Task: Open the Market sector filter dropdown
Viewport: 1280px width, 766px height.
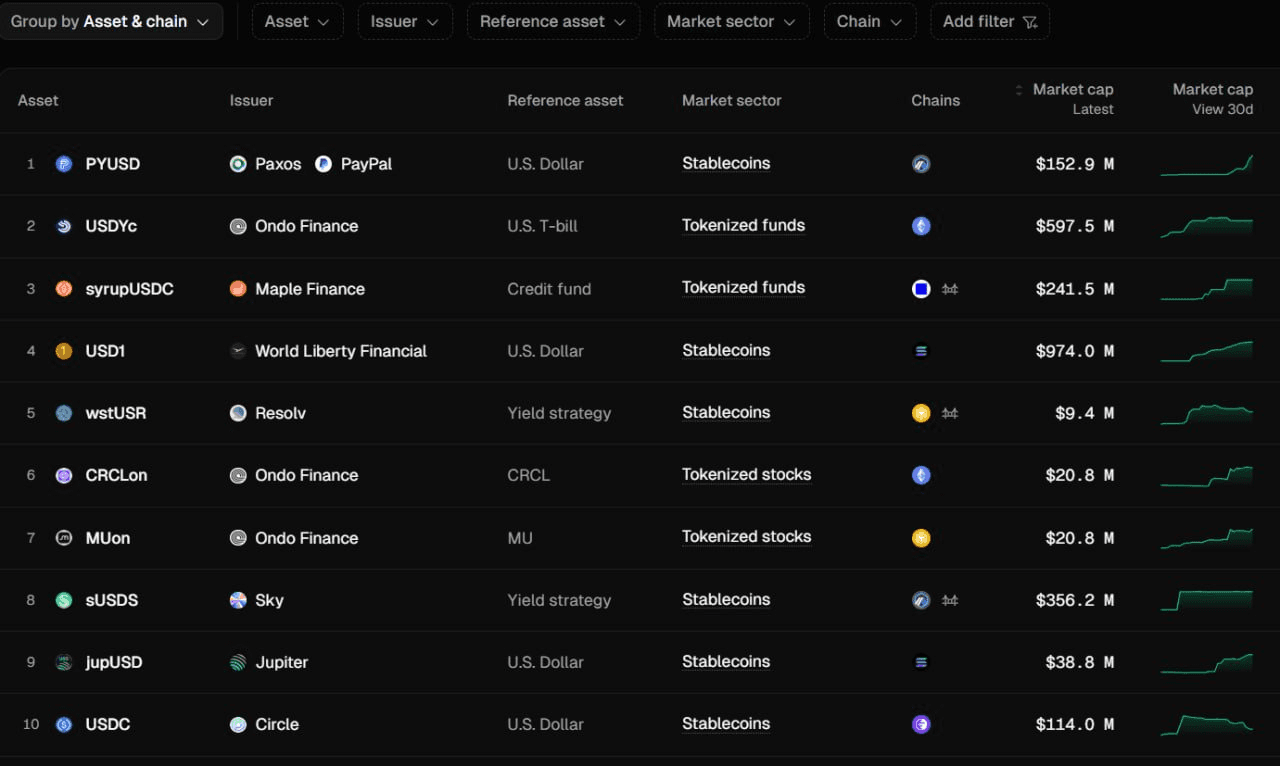Action: point(731,22)
